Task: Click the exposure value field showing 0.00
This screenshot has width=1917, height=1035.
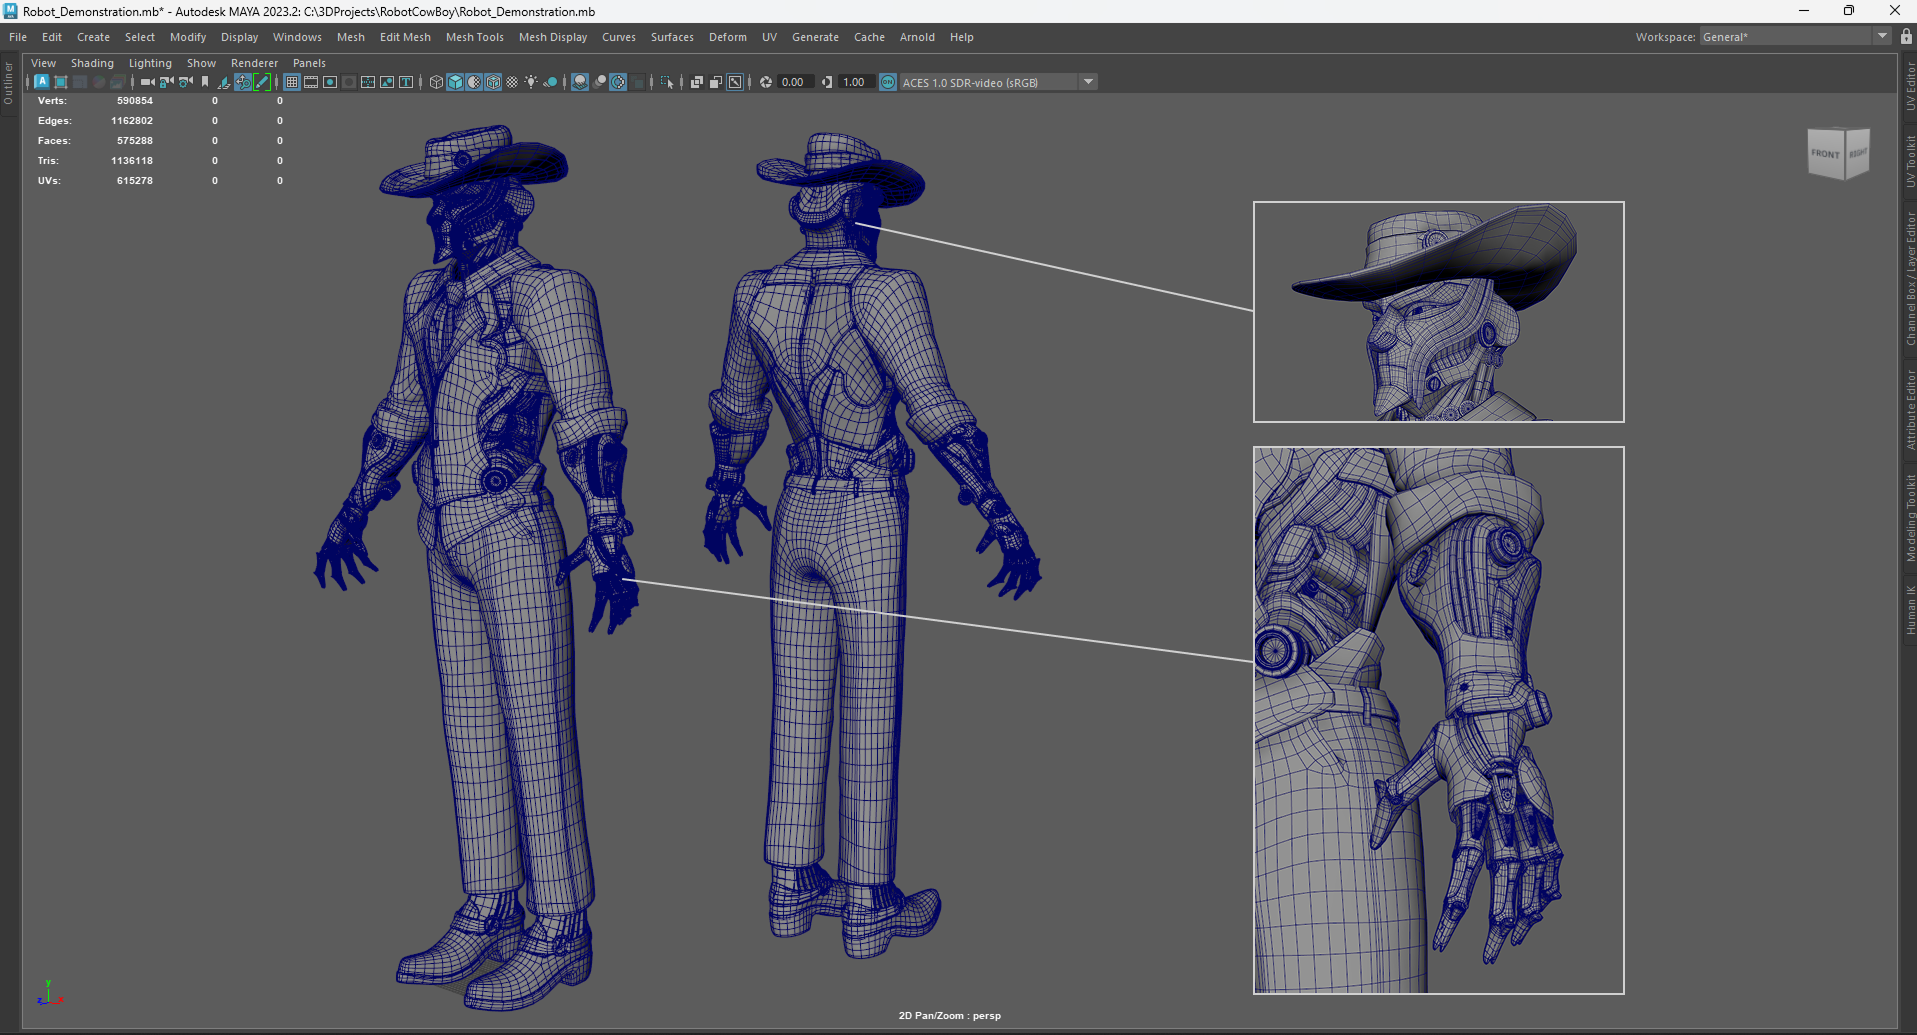Action: (793, 82)
